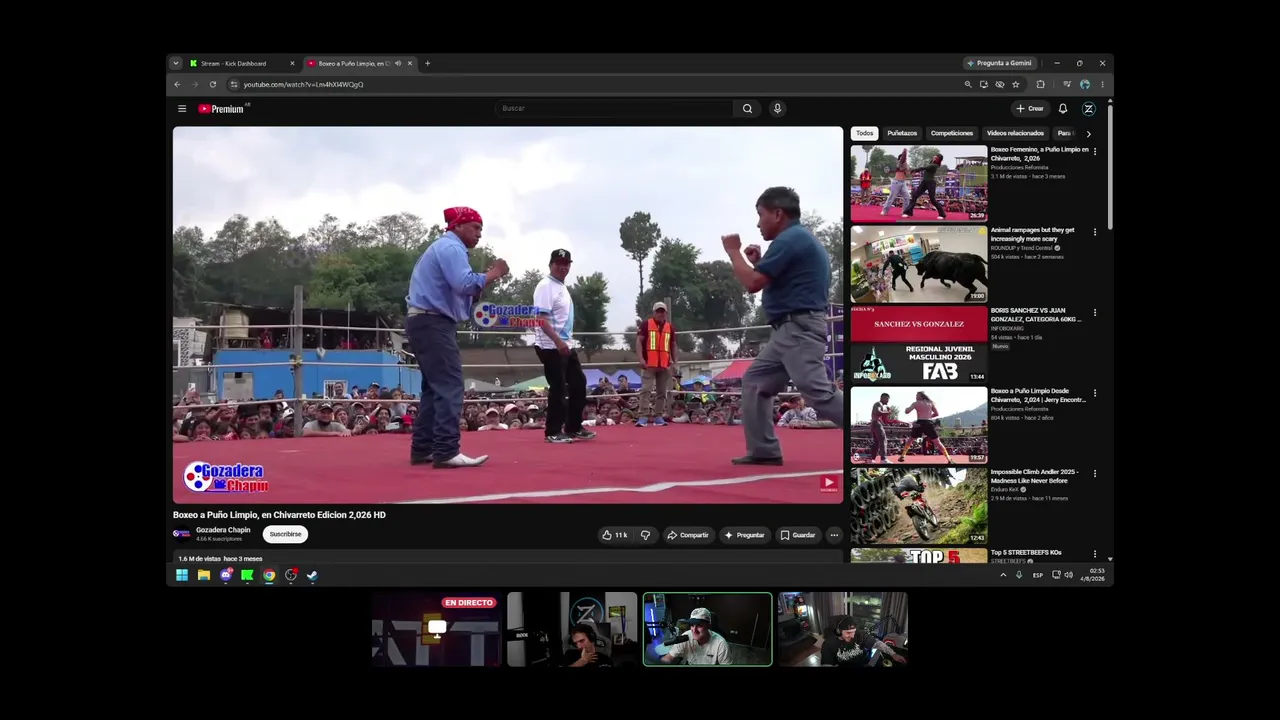Like the video with 11 k likes
The height and width of the screenshot is (720, 1280).
point(614,535)
